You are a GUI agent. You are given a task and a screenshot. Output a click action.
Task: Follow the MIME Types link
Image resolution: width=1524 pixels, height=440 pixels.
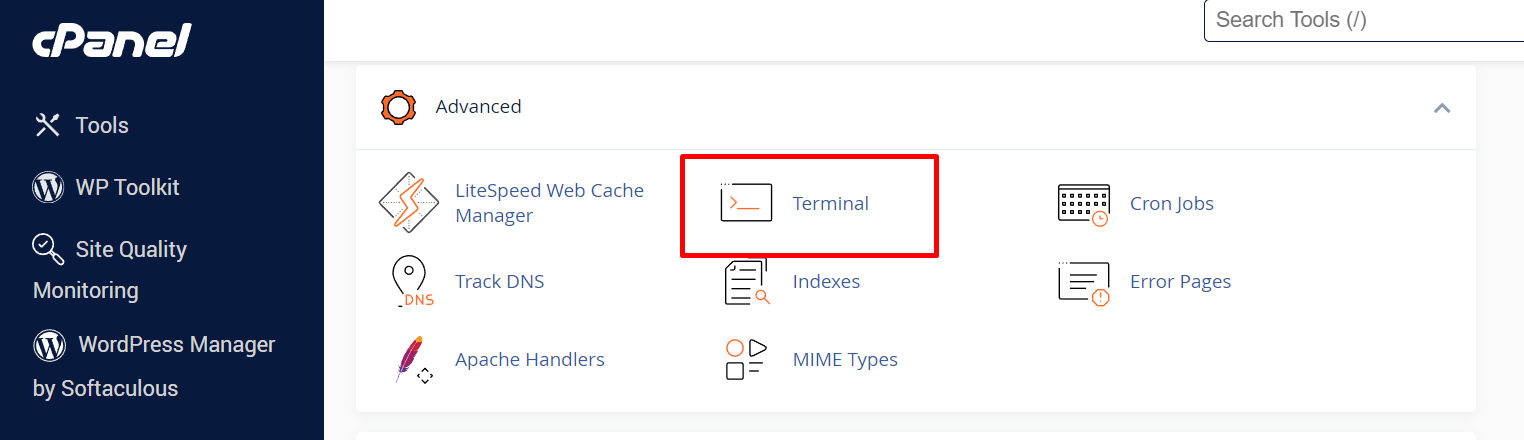point(845,360)
